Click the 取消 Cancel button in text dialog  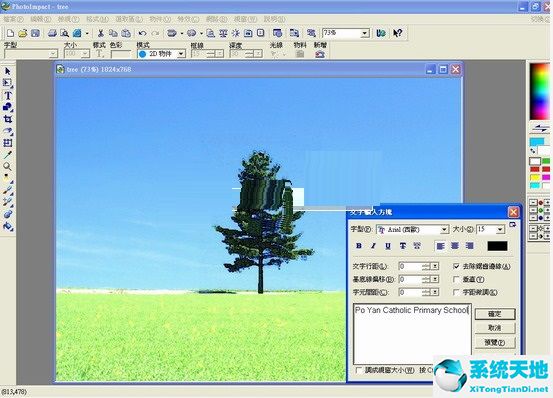[495, 328]
